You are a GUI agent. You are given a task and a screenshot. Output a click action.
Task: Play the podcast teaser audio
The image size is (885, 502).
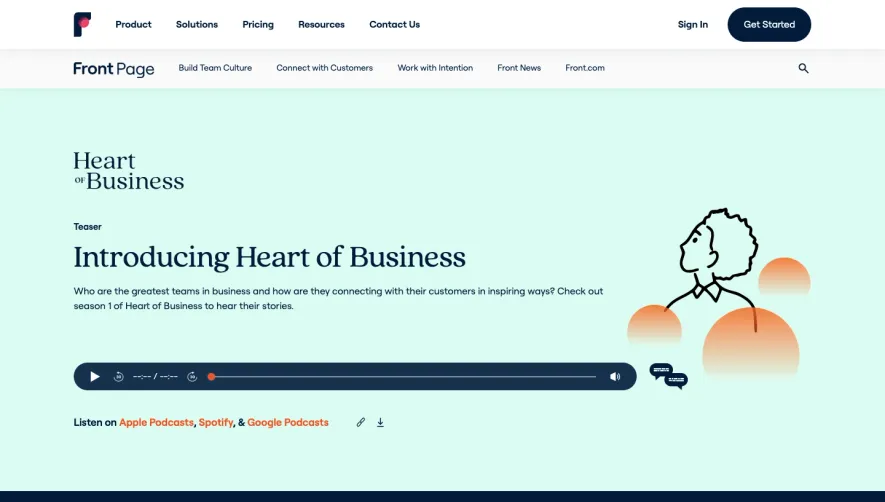[x=95, y=377]
